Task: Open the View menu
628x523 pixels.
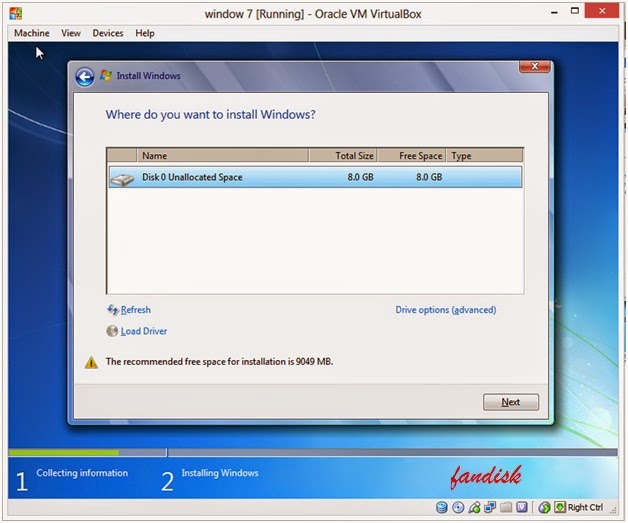Action: point(71,33)
